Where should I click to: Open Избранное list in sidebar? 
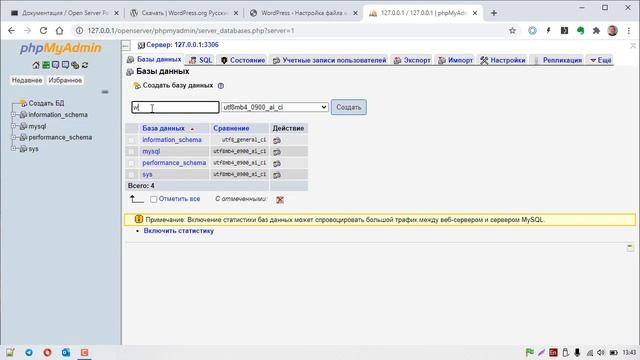(x=65, y=80)
